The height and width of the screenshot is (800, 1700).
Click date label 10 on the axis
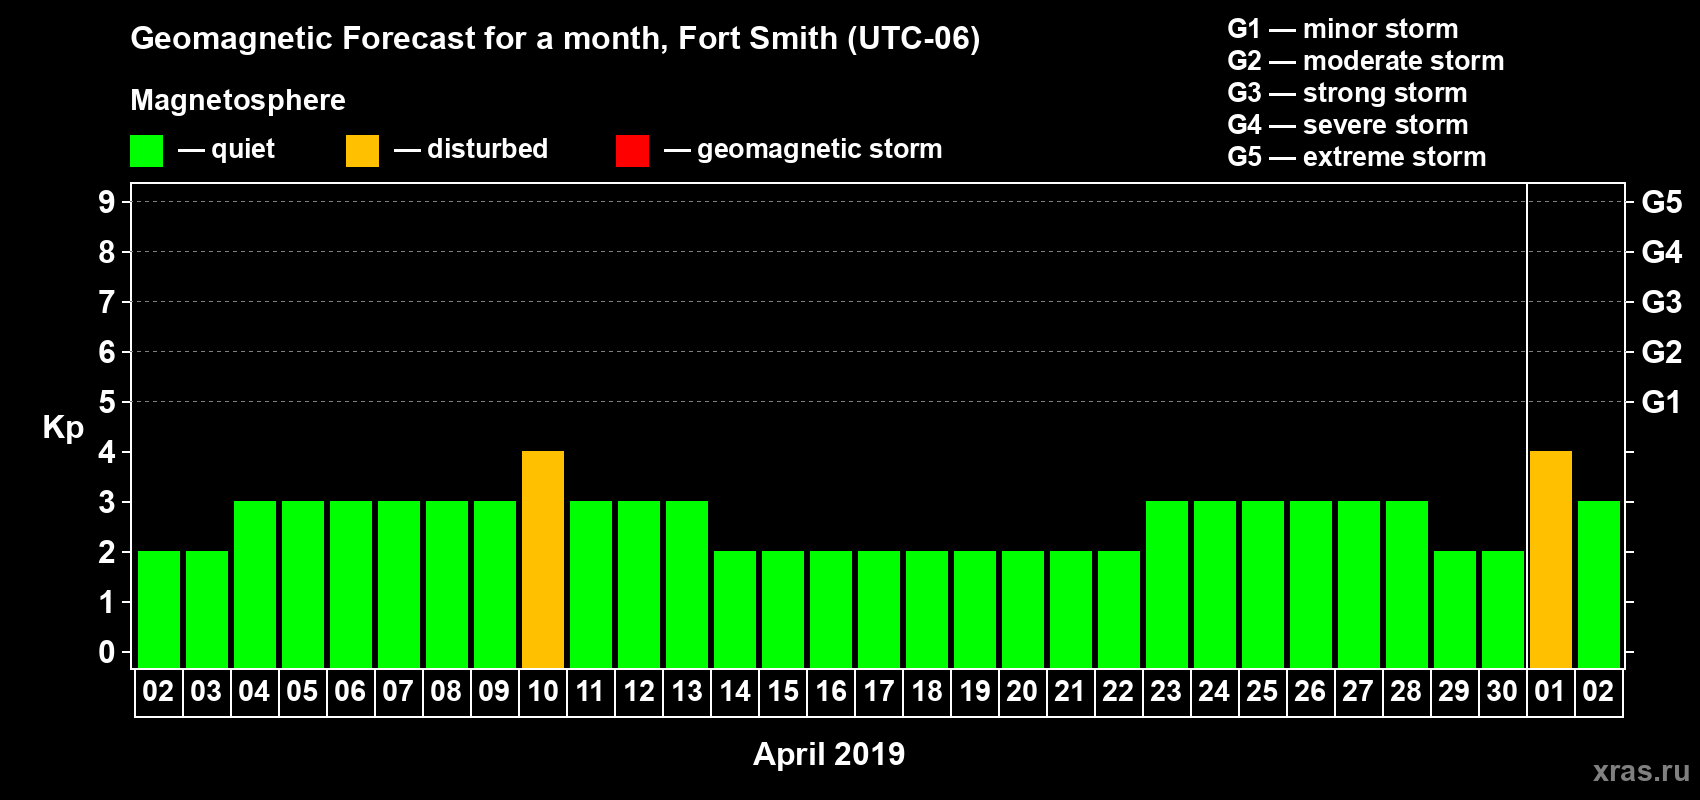coord(543,691)
